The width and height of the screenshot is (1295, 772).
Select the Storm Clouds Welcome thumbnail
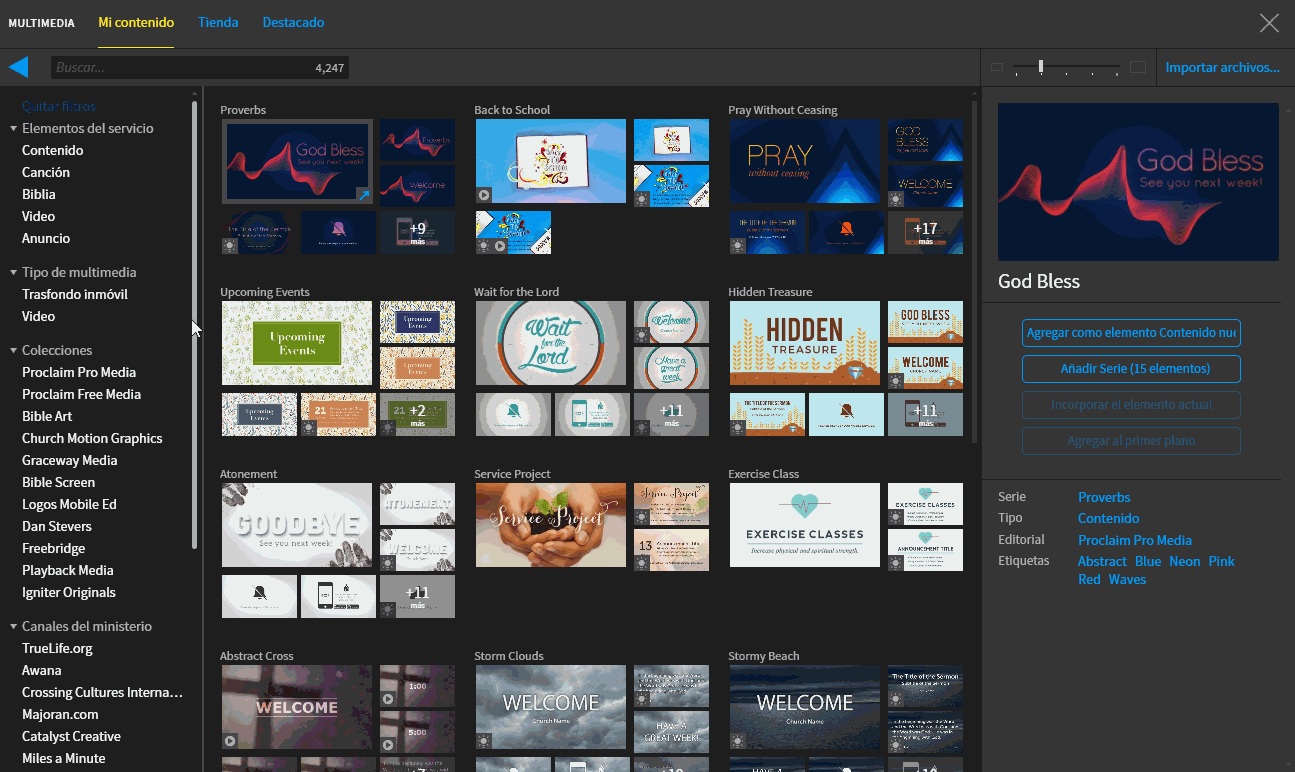pos(551,707)
